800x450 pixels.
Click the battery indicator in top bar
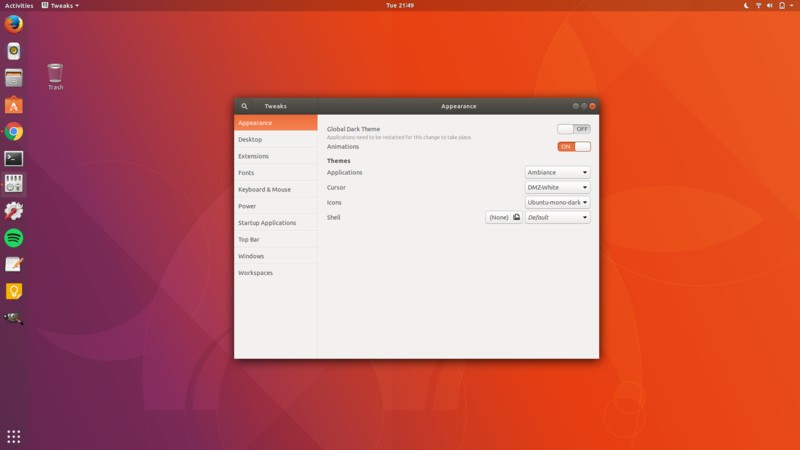(782, 6)
